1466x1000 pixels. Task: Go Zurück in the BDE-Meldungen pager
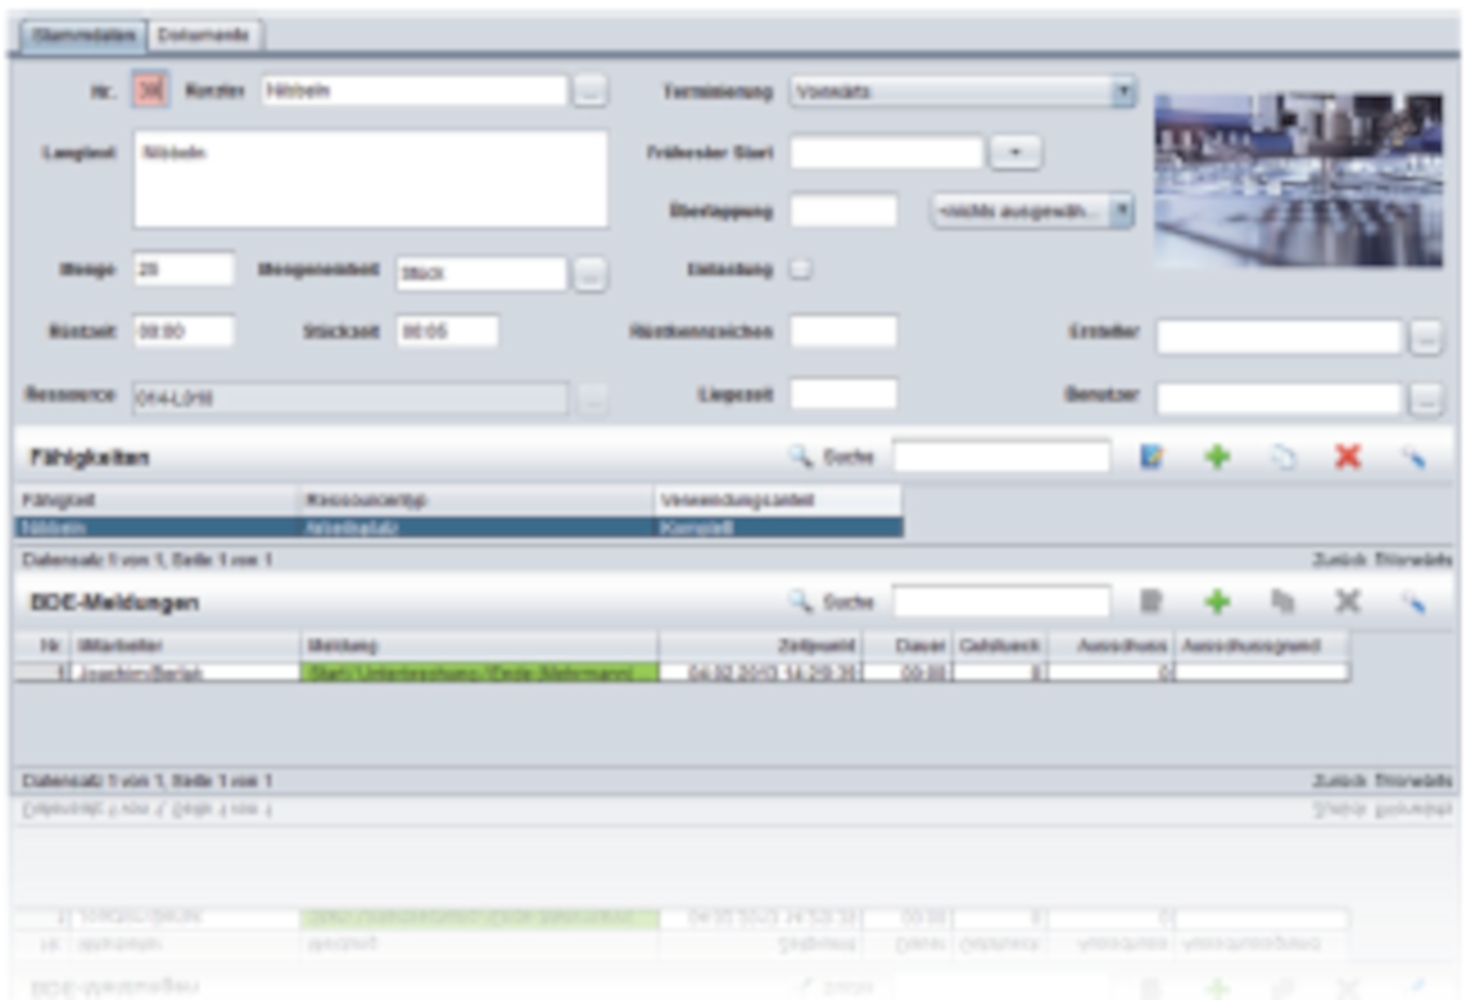coord(1339,781)
